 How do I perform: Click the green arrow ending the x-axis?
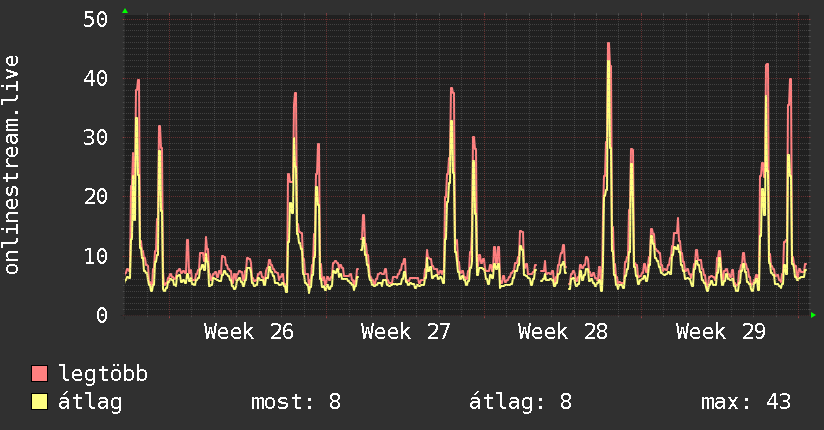[x=813, y=315]
